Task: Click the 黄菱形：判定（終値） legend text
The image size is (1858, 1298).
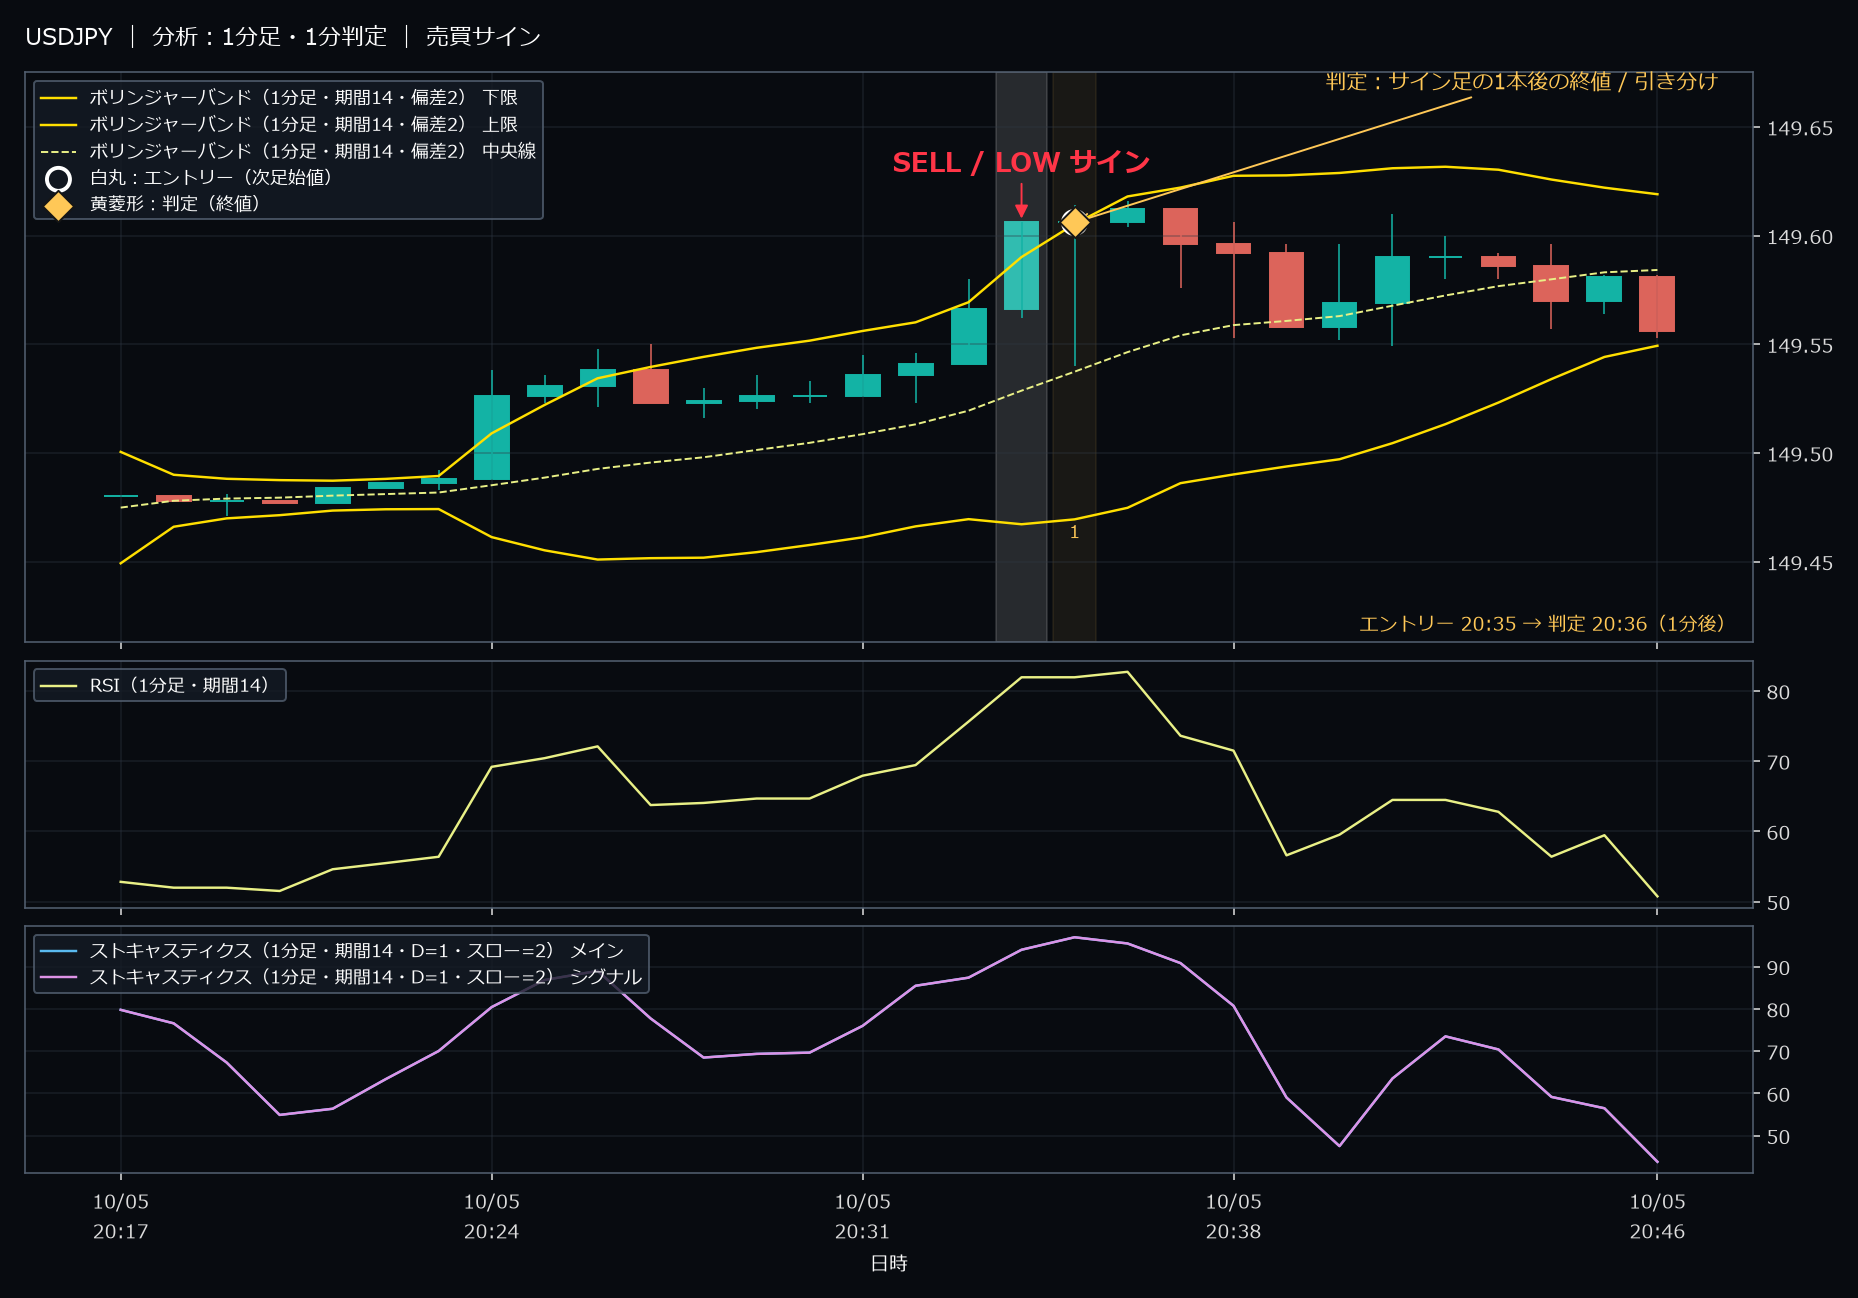Action: click(175, 203)
